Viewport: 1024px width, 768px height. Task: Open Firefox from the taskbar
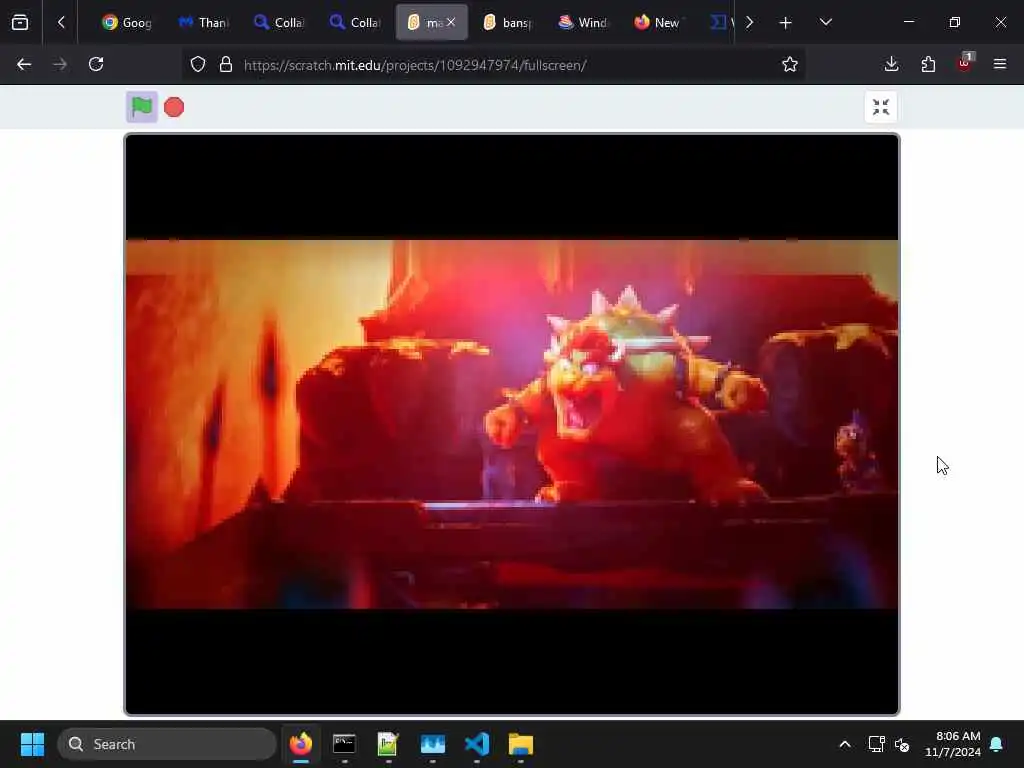click(x=300, y=744)
